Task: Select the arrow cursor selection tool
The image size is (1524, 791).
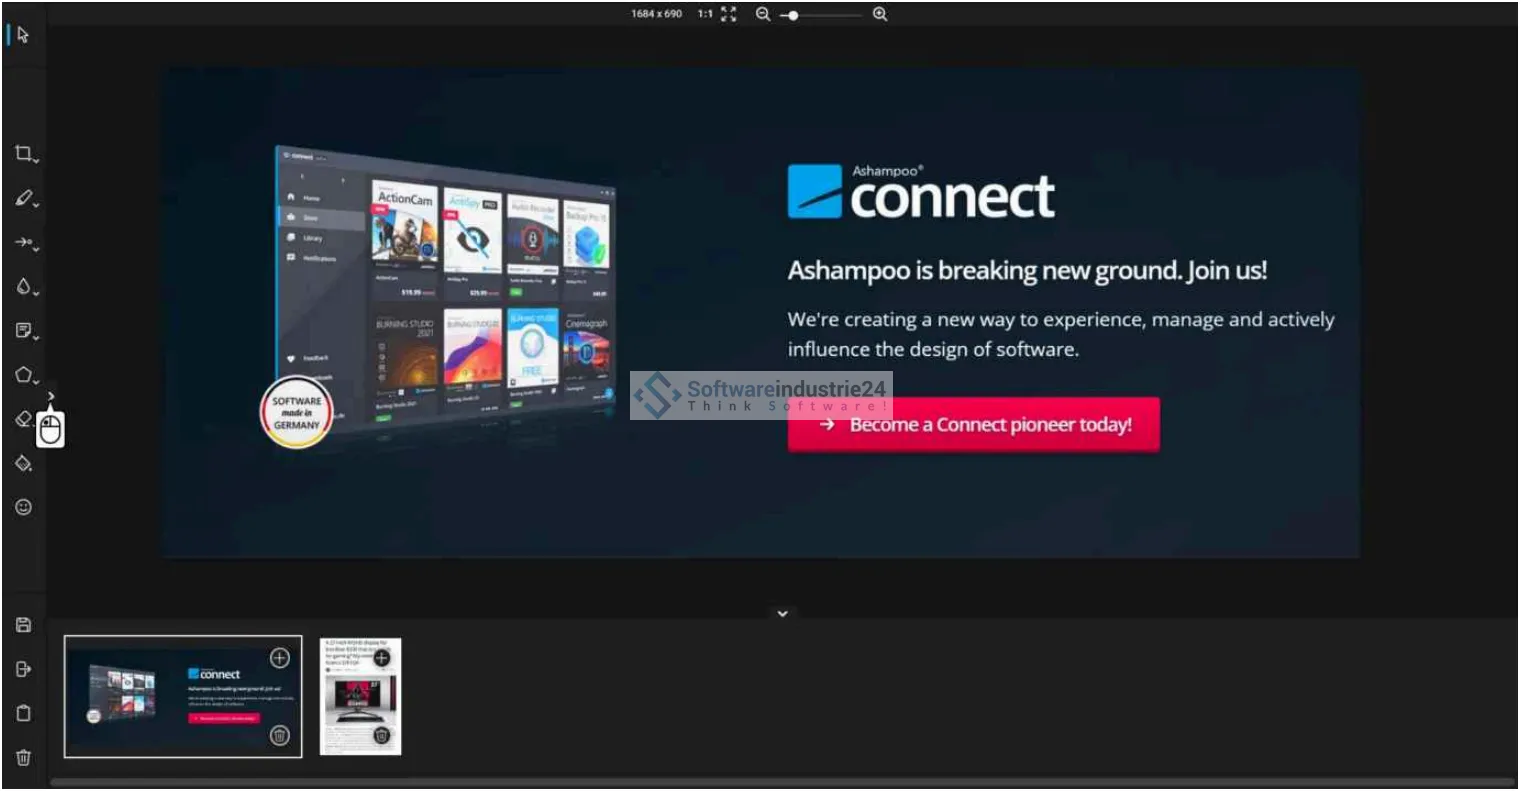Action: (23, 35)
